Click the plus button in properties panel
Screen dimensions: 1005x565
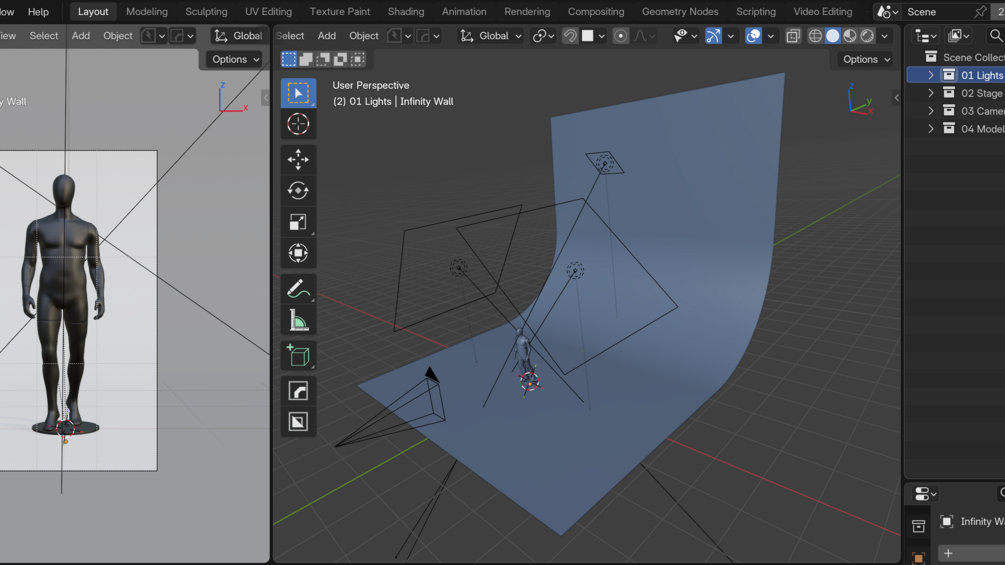[948, 553]
